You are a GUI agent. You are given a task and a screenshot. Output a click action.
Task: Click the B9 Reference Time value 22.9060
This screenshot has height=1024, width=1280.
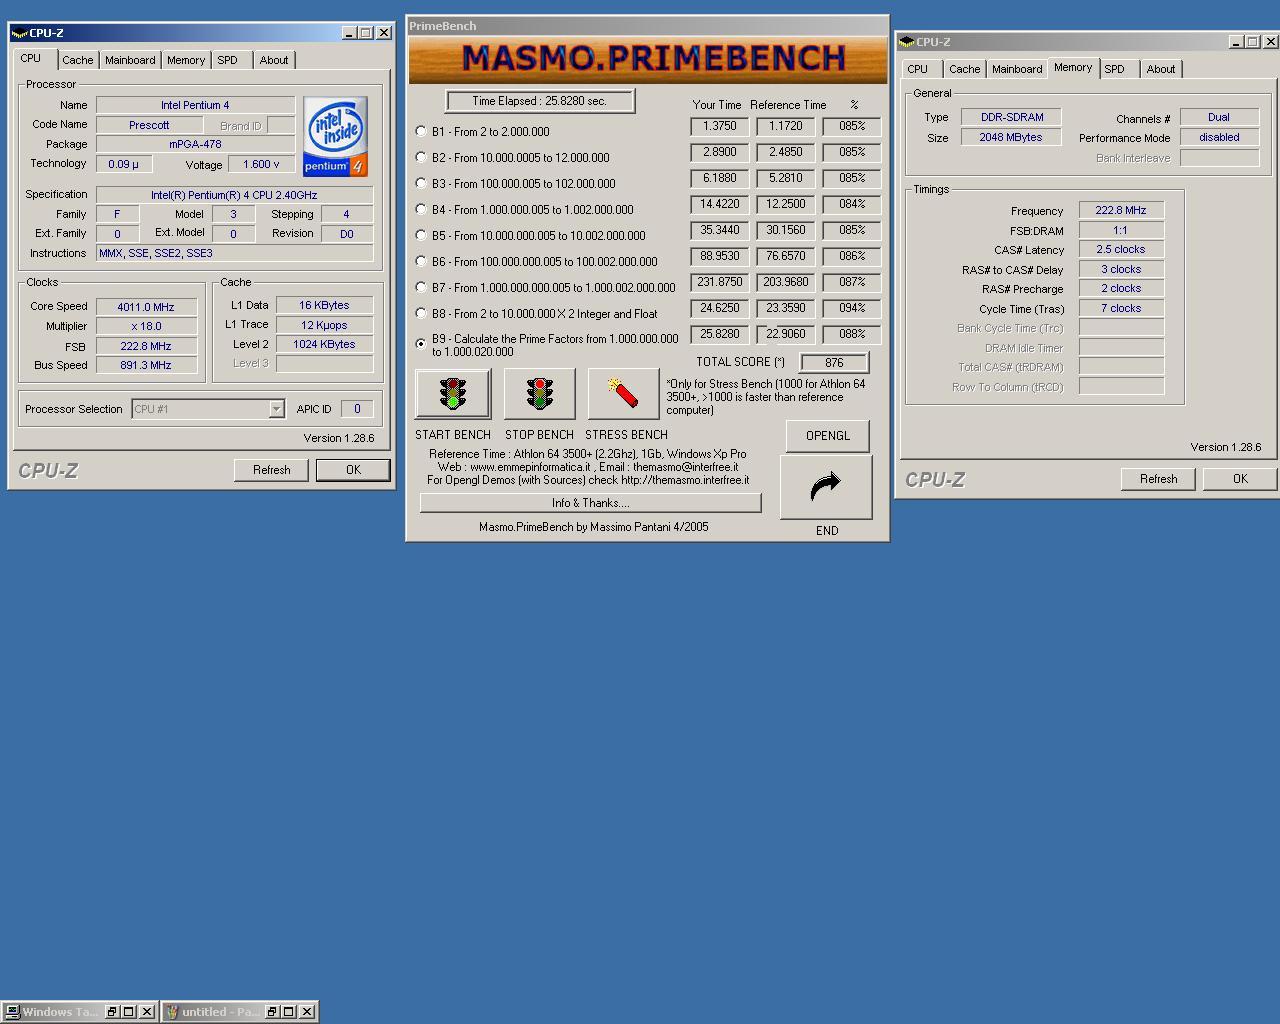pyautogui.click(x=786, y=335)
